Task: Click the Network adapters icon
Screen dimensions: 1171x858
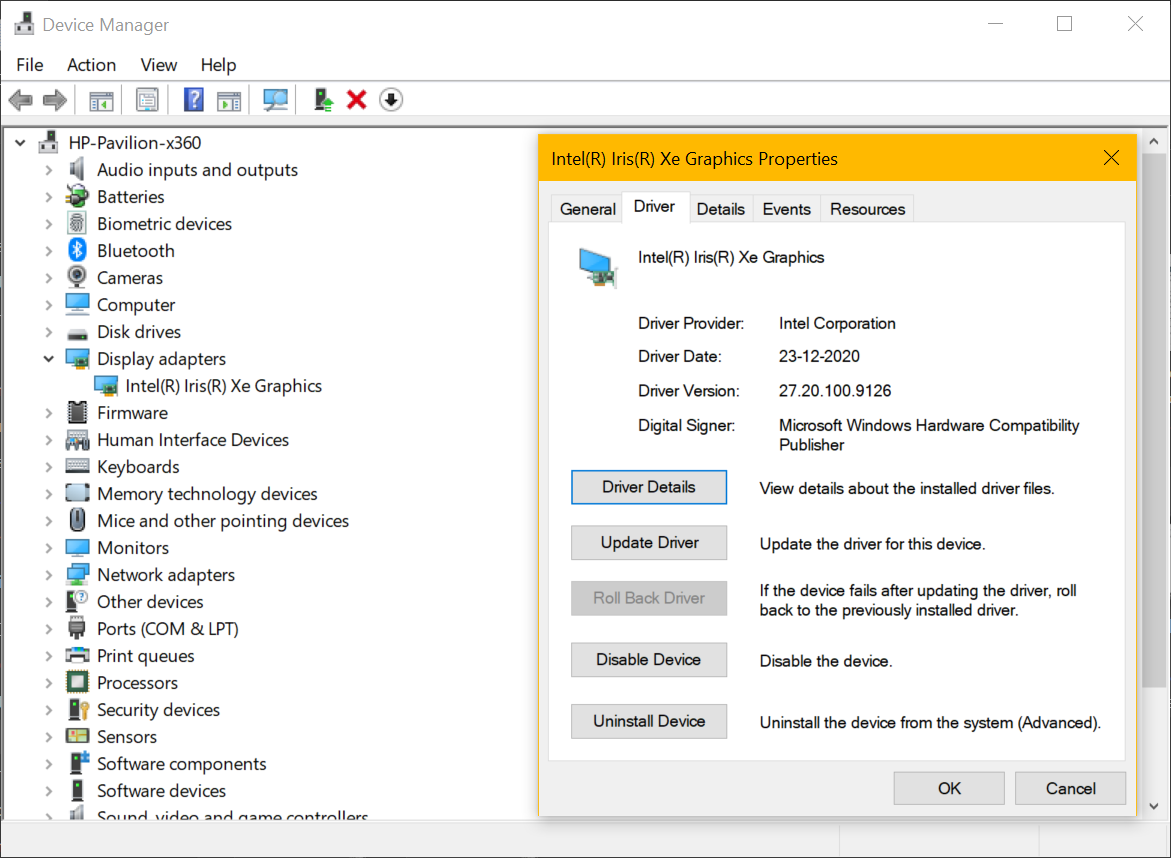Action: 77,574
